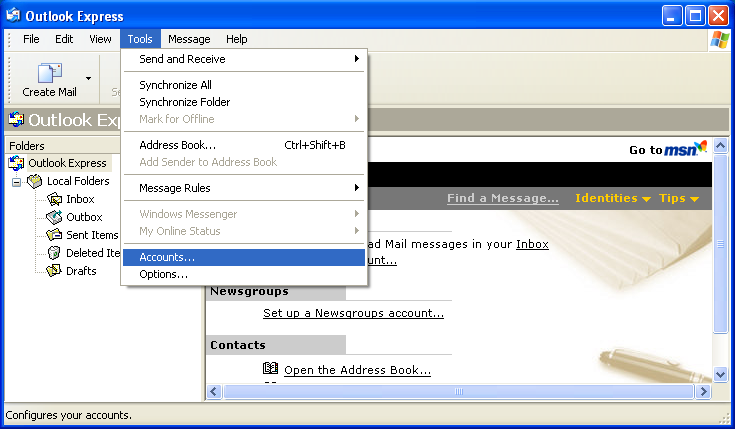Select Outlook Express root tree label
The height and width of the screenshot is (429, 735).
68,163
